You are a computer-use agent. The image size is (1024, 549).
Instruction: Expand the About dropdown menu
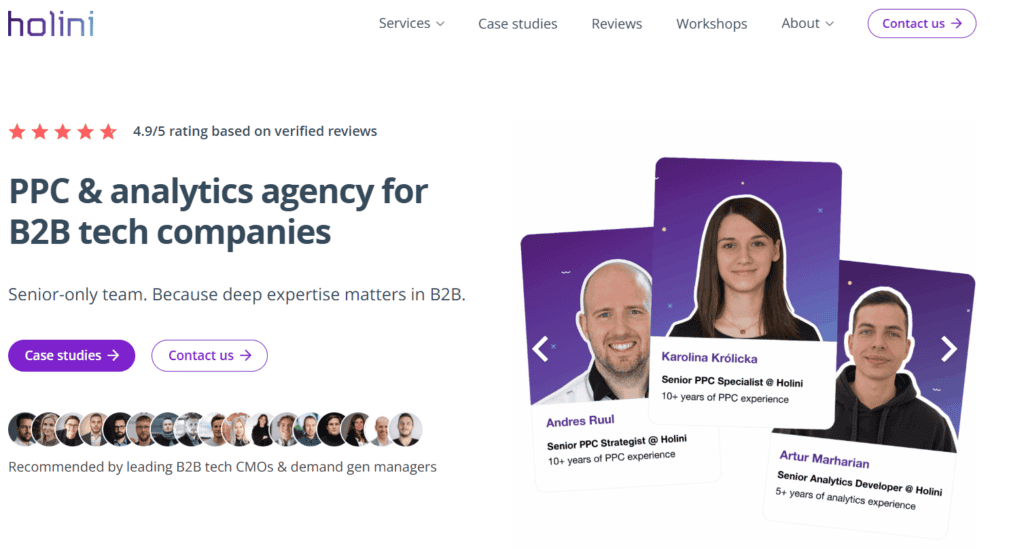coord(807,24)
